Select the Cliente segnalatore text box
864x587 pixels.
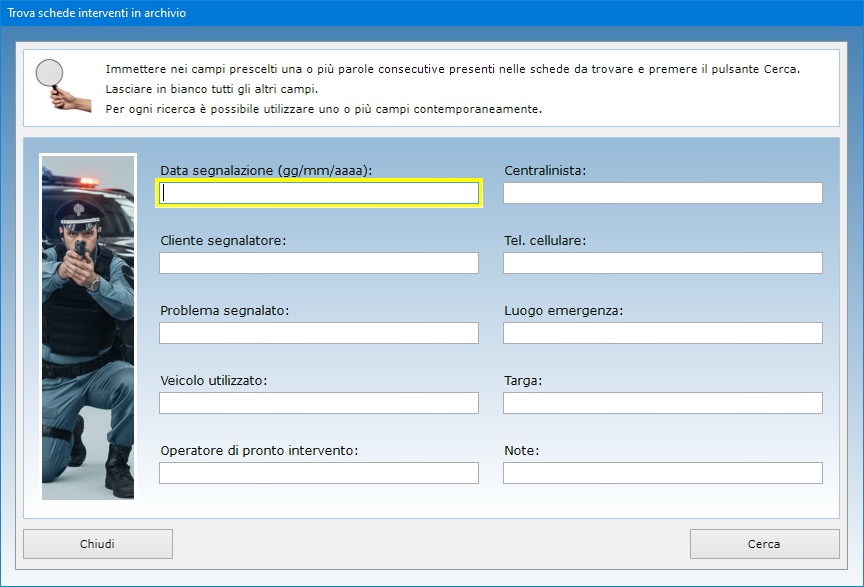coord(319,263)
